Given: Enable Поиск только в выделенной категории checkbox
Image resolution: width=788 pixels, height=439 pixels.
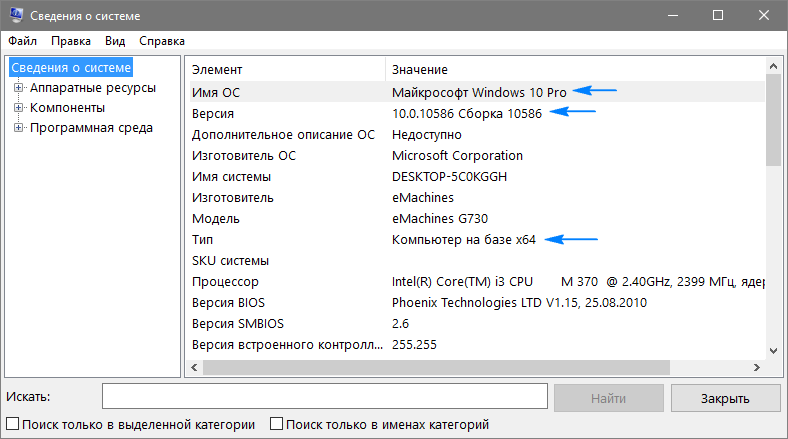Looking at the screenshot, I should tap(13, 424).
